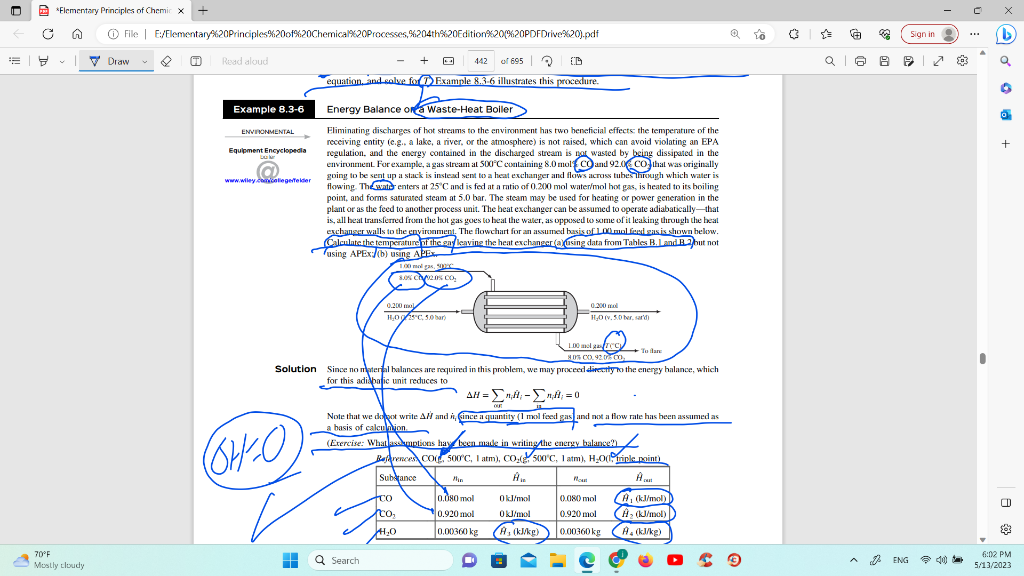Open Edge settings and more menu
This screenshot has height=576, width=1024.
(976, 32)
